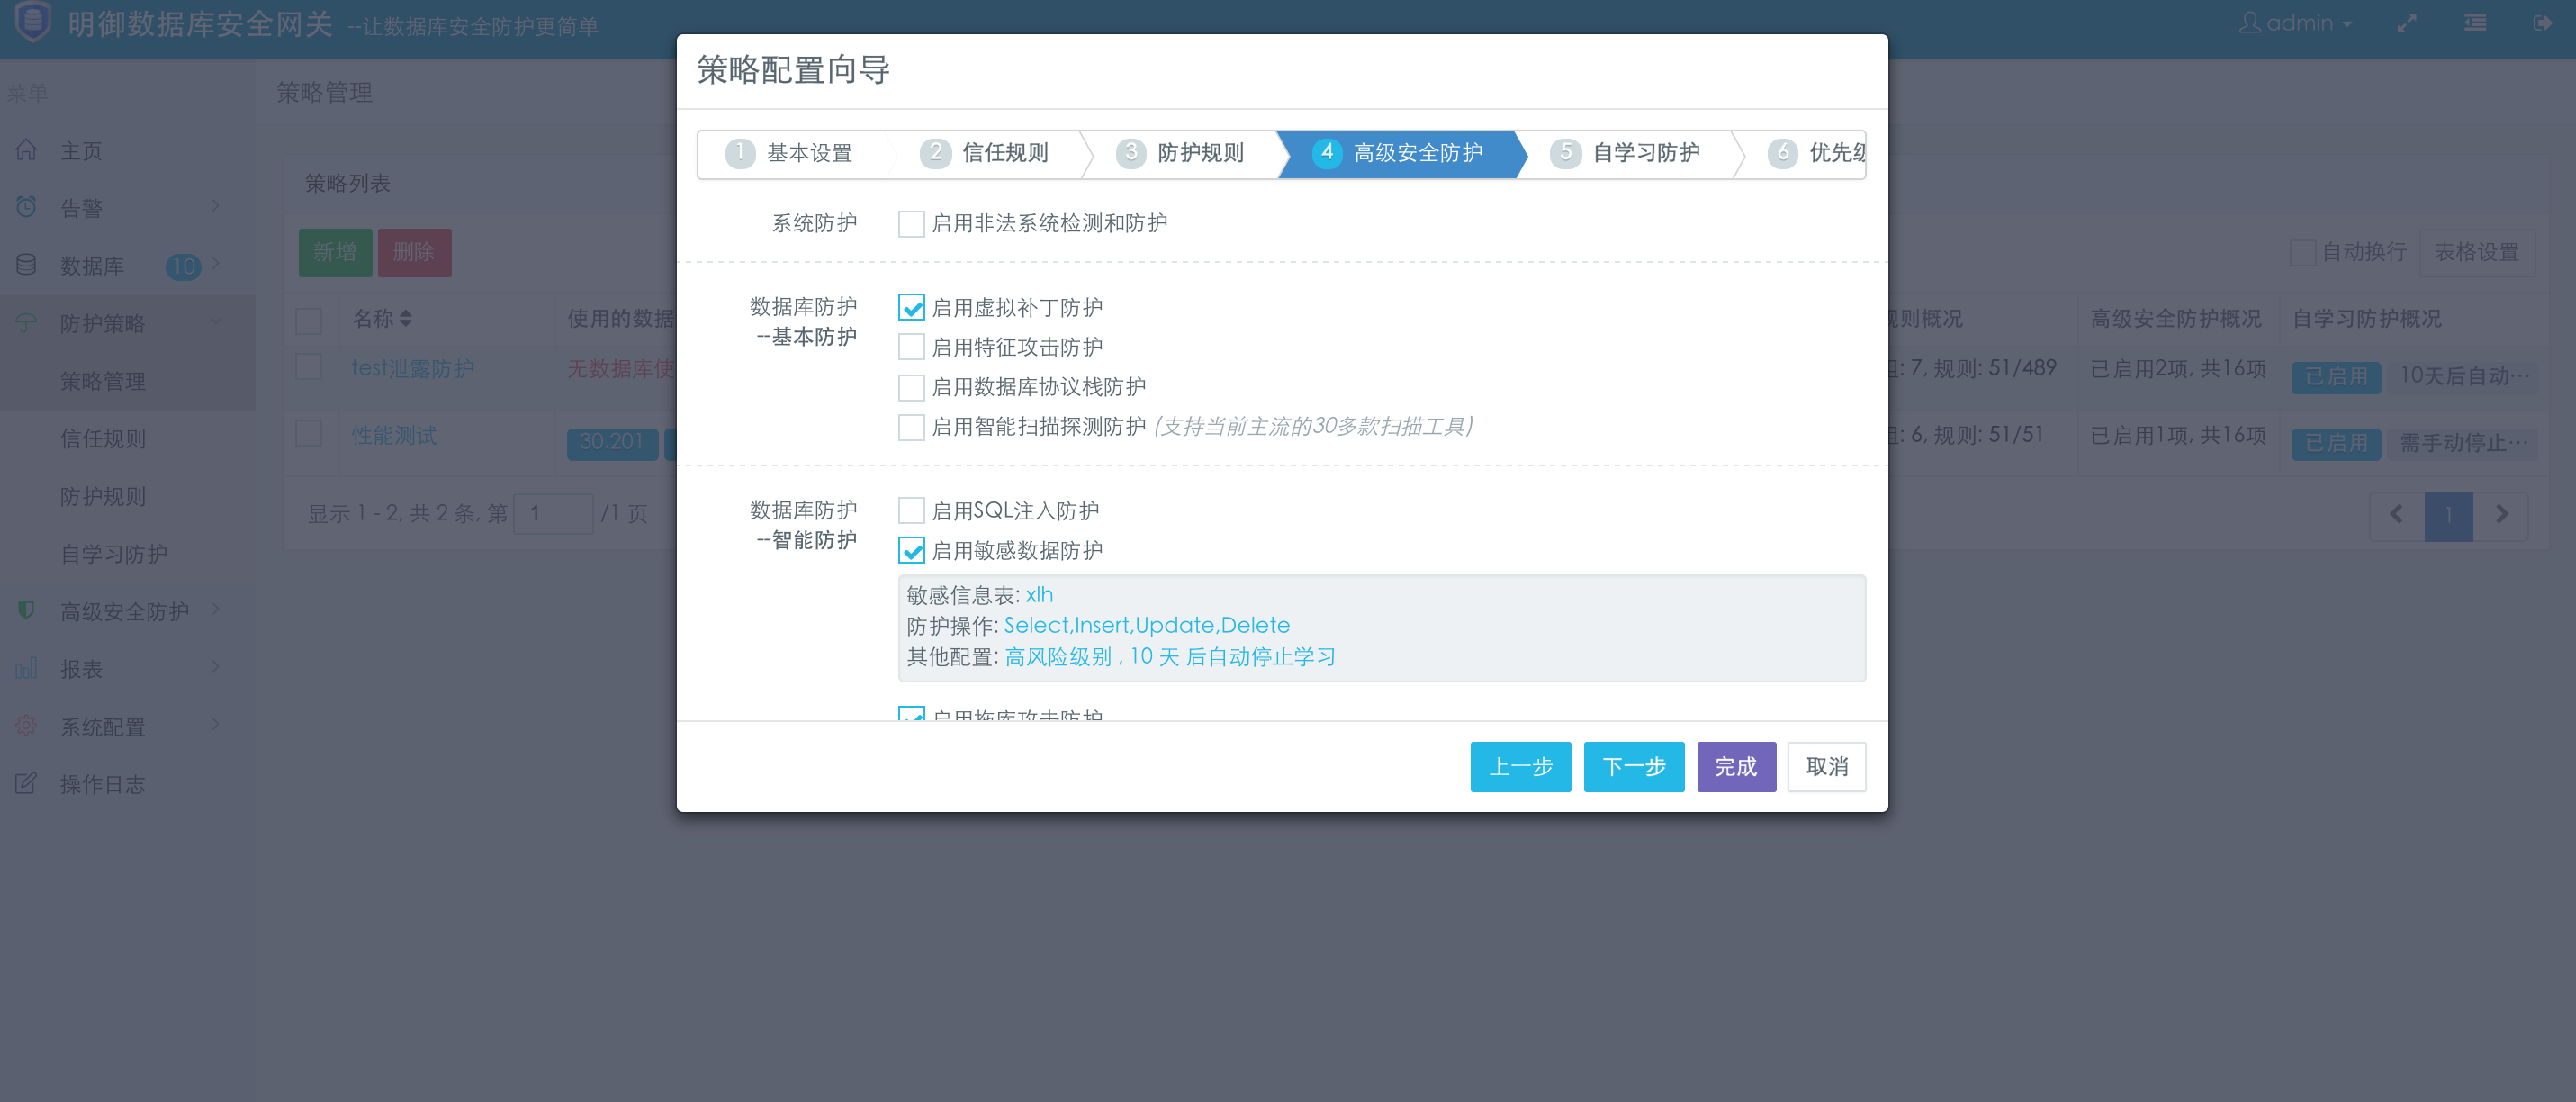
Task: Uncheck 启用敏感数据防护 checkbox
Action: coord(911,551)
